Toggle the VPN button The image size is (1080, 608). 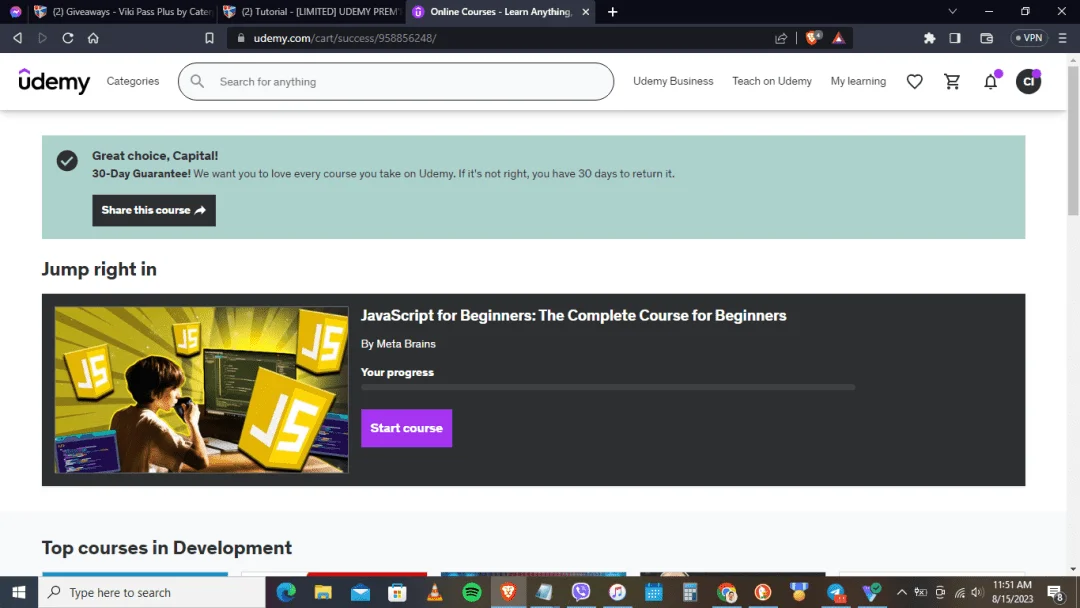pyautogui.click(x=1028, y=38)
